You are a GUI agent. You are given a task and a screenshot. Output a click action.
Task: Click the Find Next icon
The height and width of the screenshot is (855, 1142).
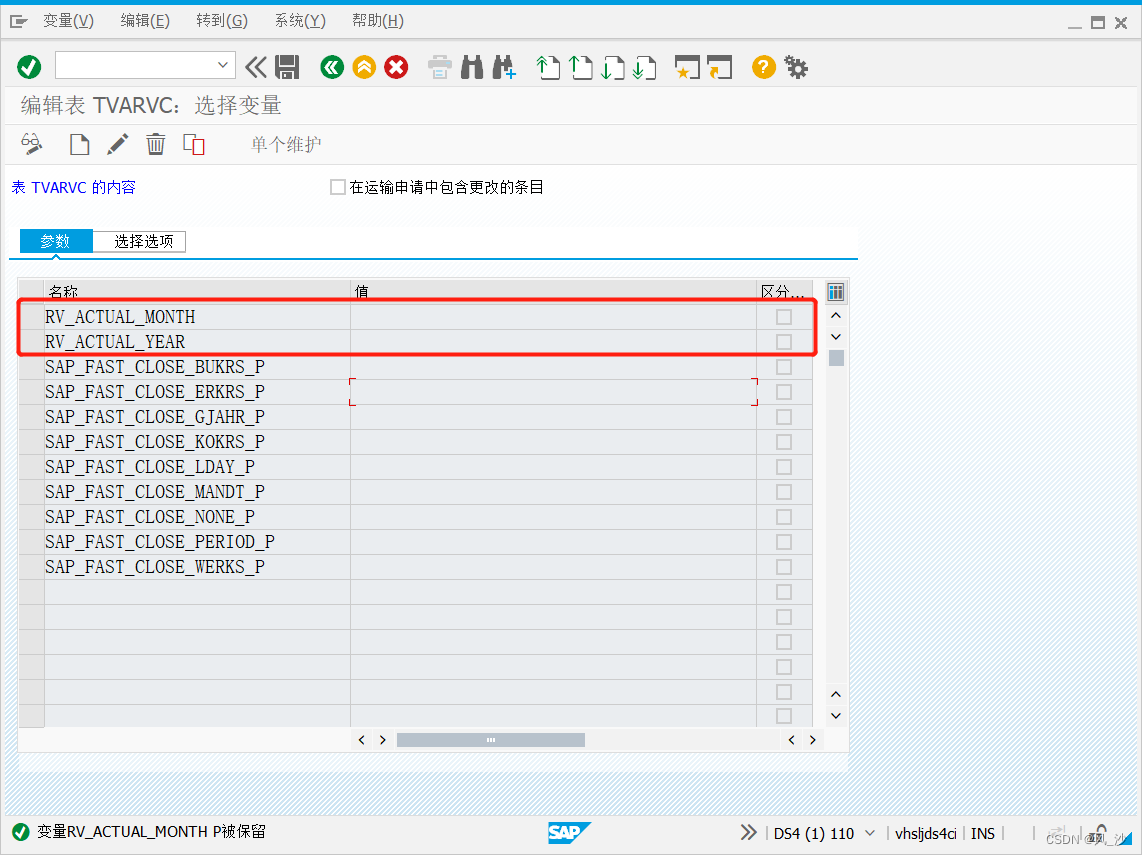(x=503, y=67)
